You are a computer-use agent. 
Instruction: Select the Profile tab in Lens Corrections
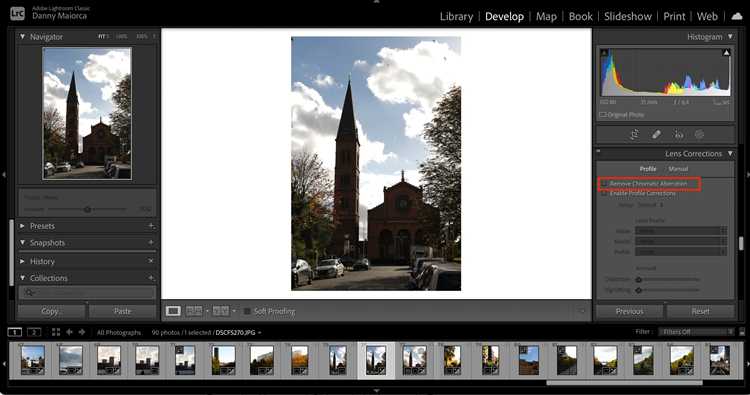click(x=648, y=169)
